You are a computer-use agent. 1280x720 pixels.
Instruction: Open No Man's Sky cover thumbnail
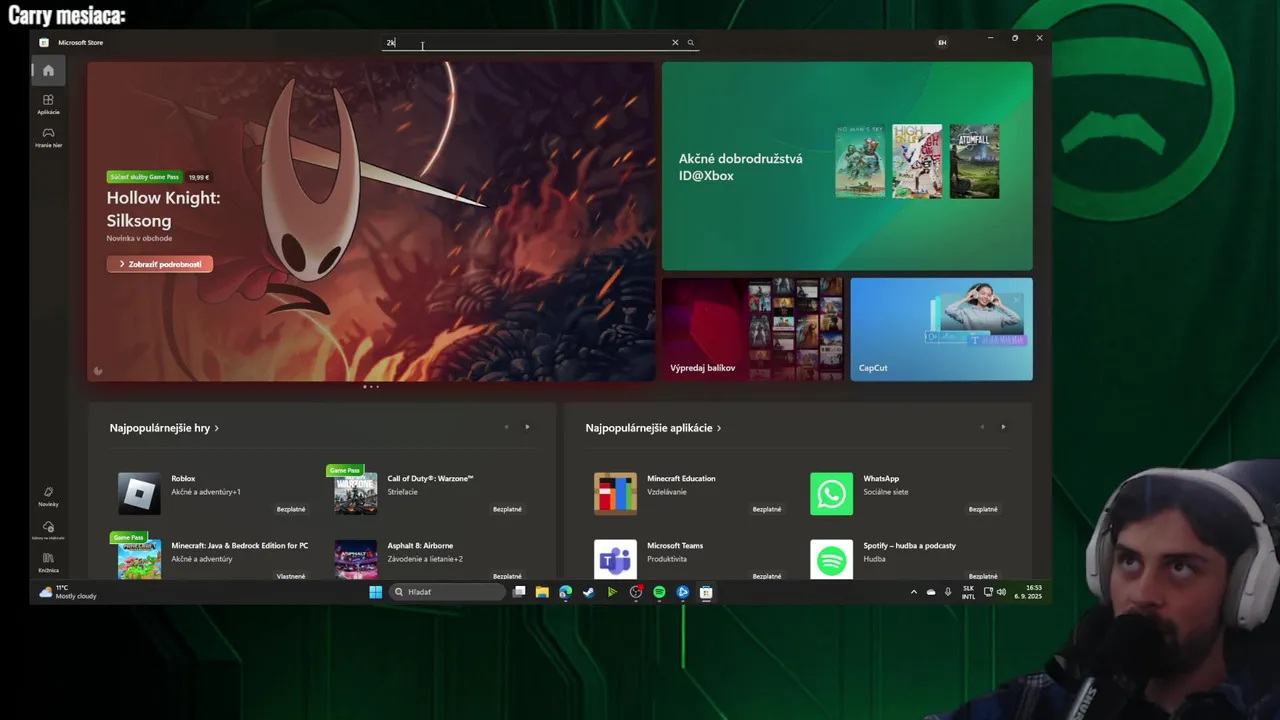[x=860, y=161]
